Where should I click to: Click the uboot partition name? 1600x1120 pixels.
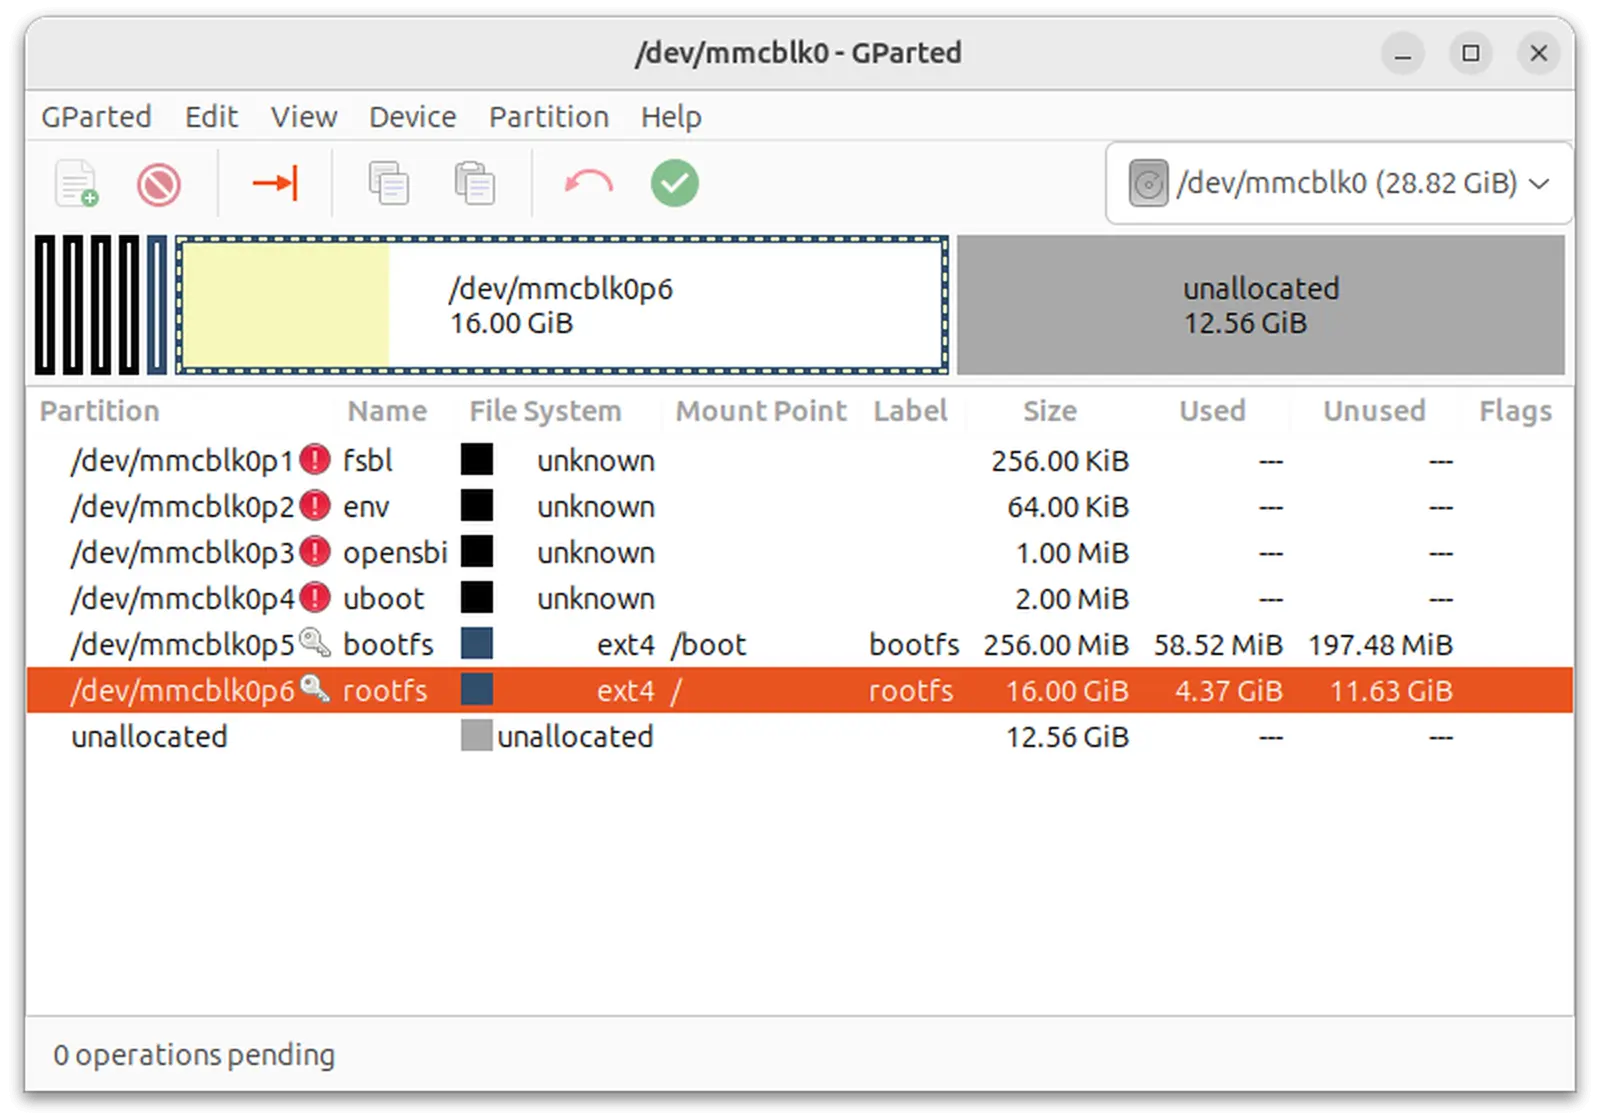(x=384, y=598)
